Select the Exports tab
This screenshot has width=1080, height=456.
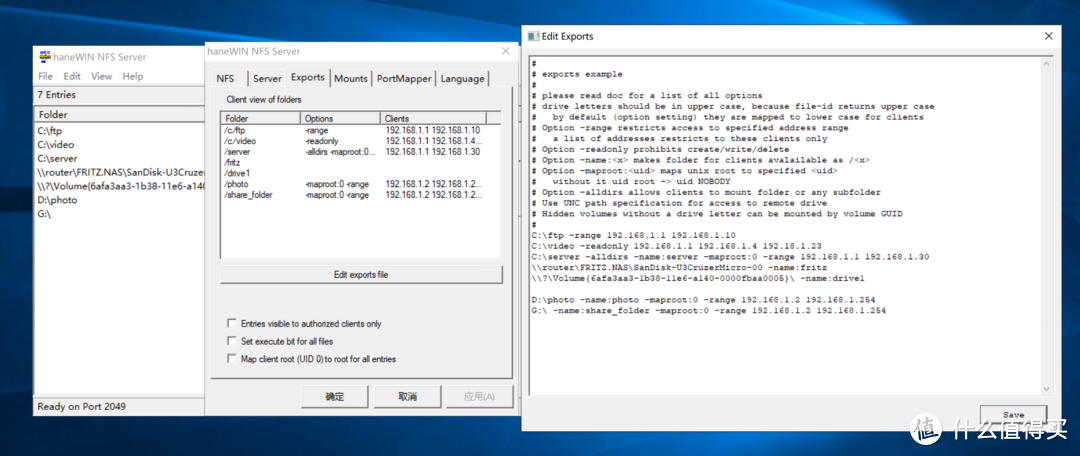click(x=308, y=77)
